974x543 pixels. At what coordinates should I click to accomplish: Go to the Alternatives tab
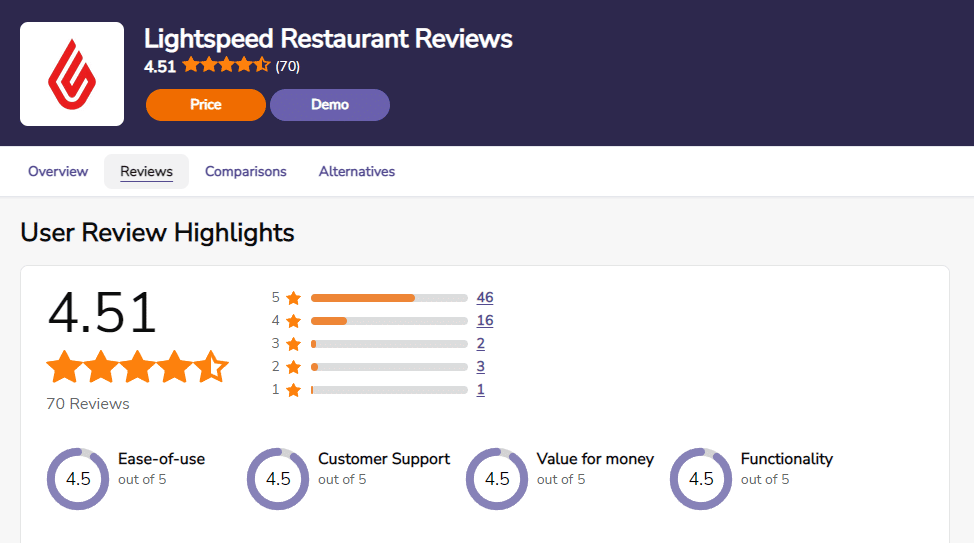pyautogui.click(x=357, y=171)
